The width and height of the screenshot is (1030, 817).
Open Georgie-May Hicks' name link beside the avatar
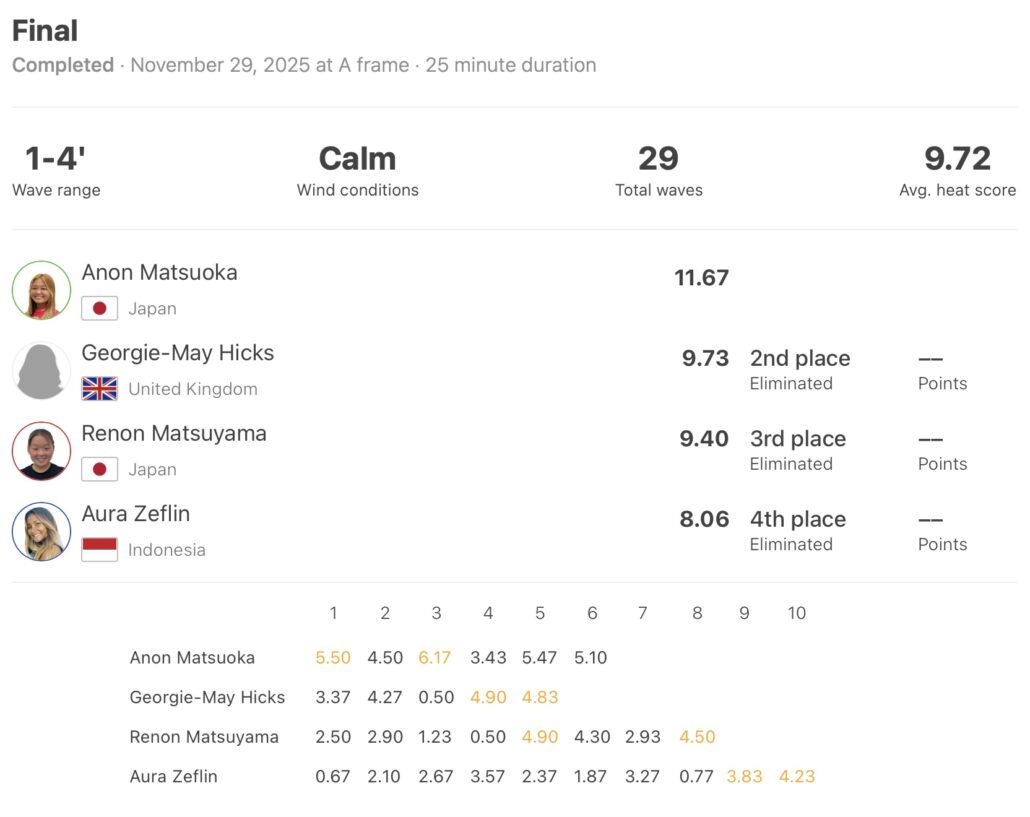pos(177,353)
